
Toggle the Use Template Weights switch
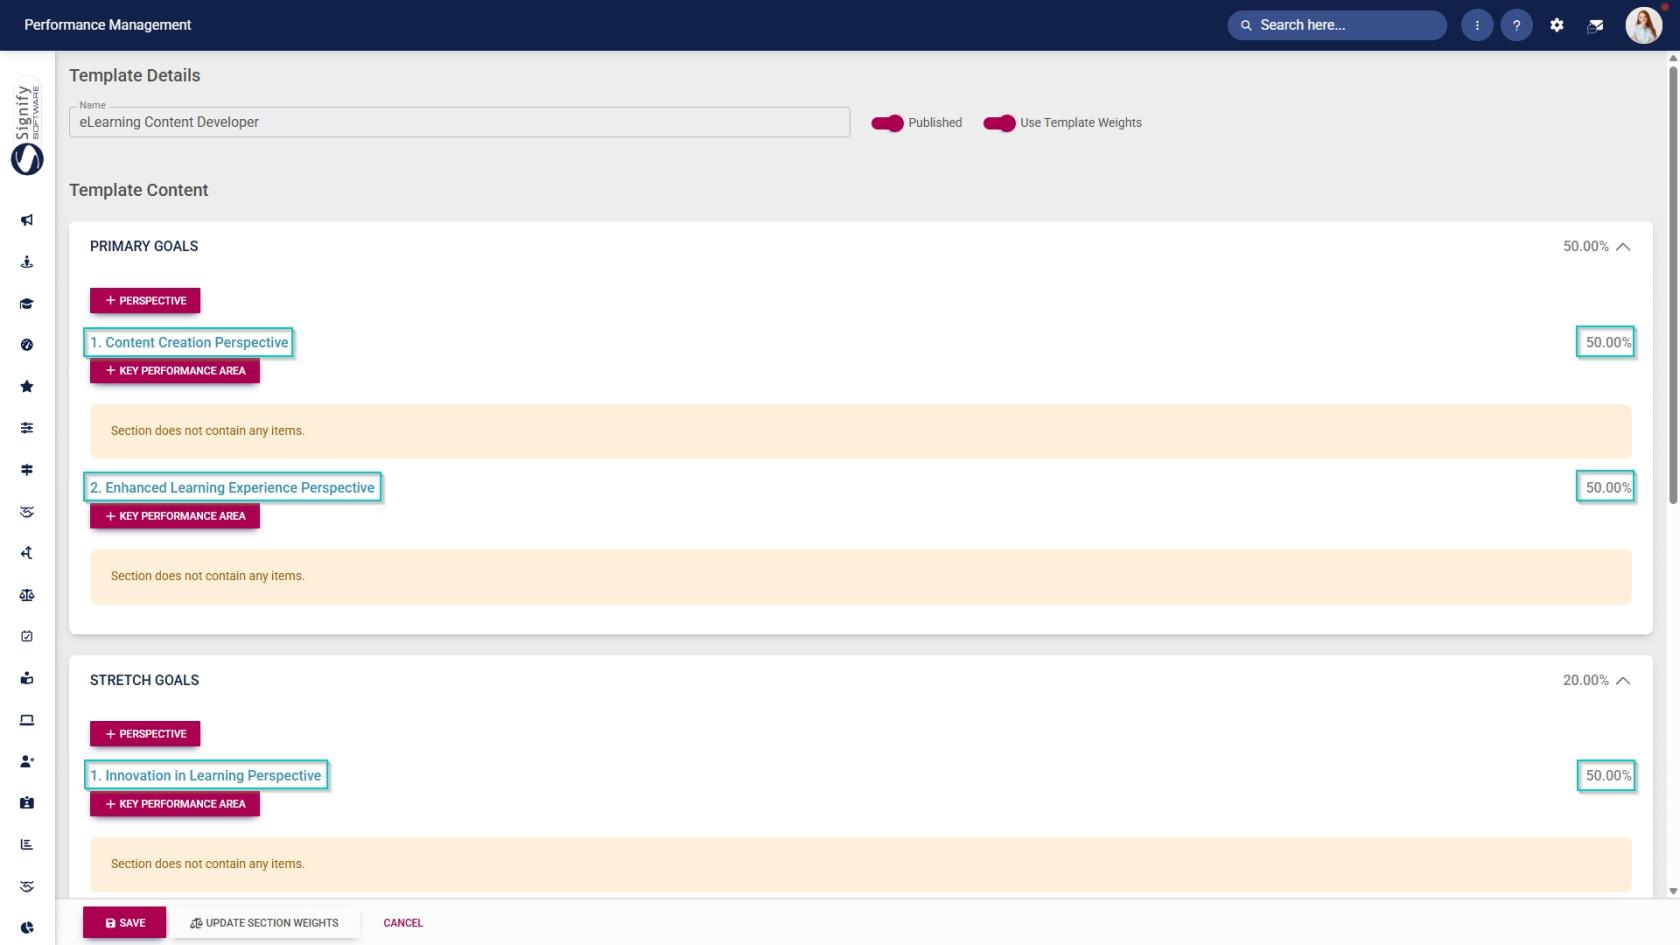[999, 123]
